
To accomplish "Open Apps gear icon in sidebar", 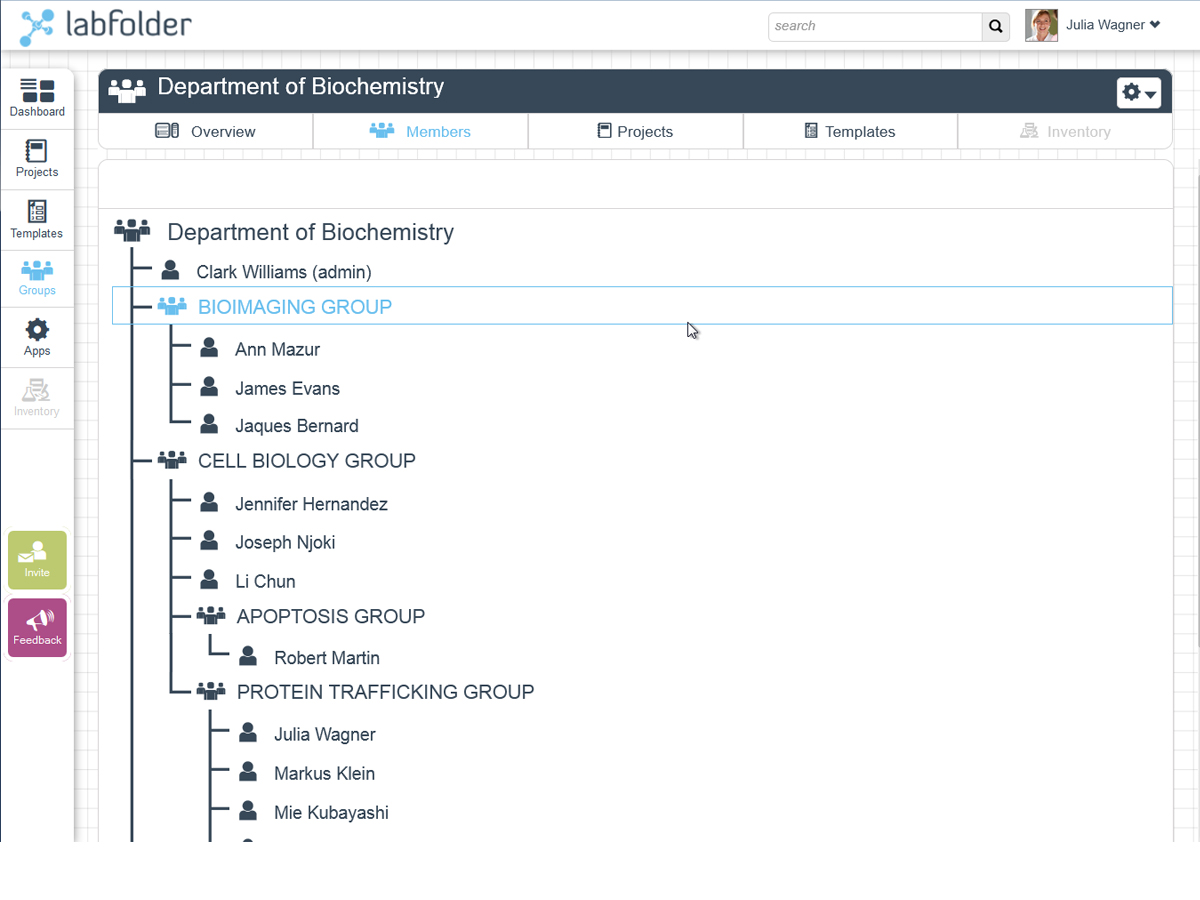I will pyautogui.click(x=37, y=337).
